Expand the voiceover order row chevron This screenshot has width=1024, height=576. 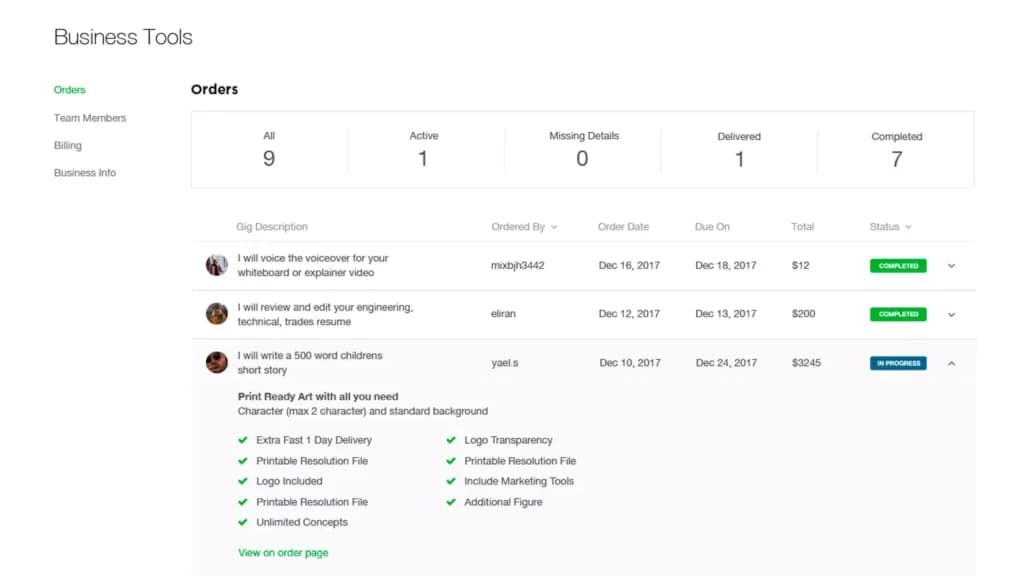[952, 266]
